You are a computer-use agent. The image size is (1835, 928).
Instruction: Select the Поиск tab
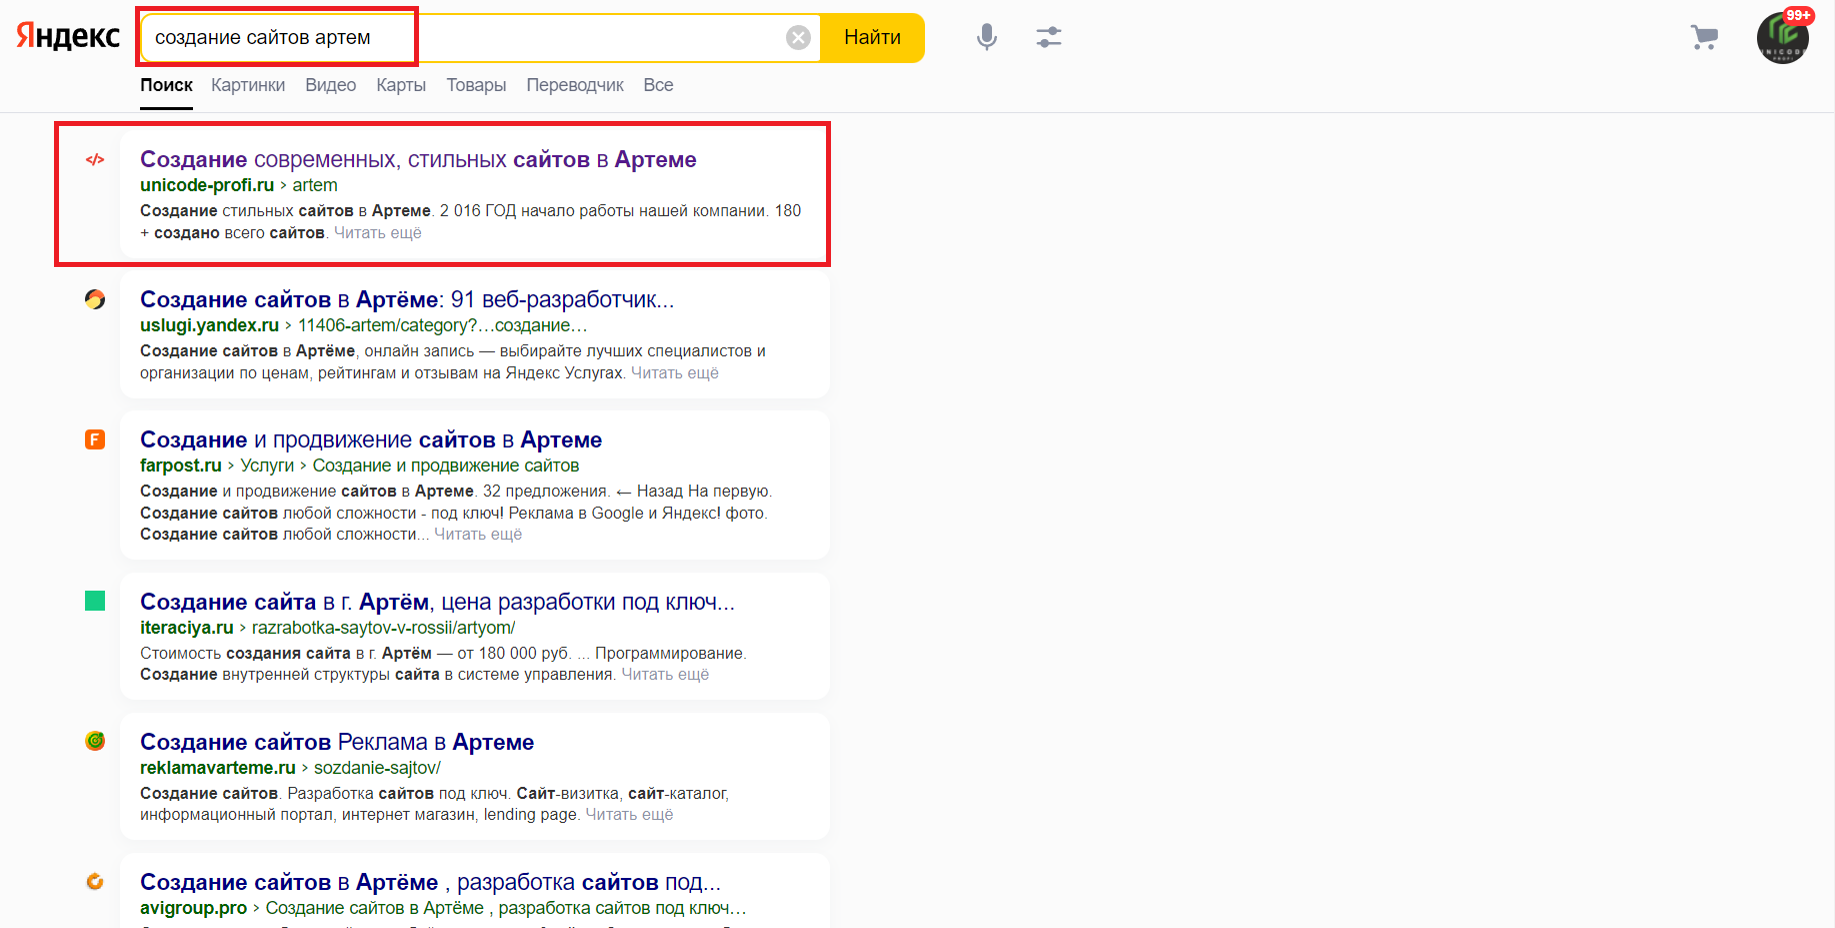coord(166,85)
